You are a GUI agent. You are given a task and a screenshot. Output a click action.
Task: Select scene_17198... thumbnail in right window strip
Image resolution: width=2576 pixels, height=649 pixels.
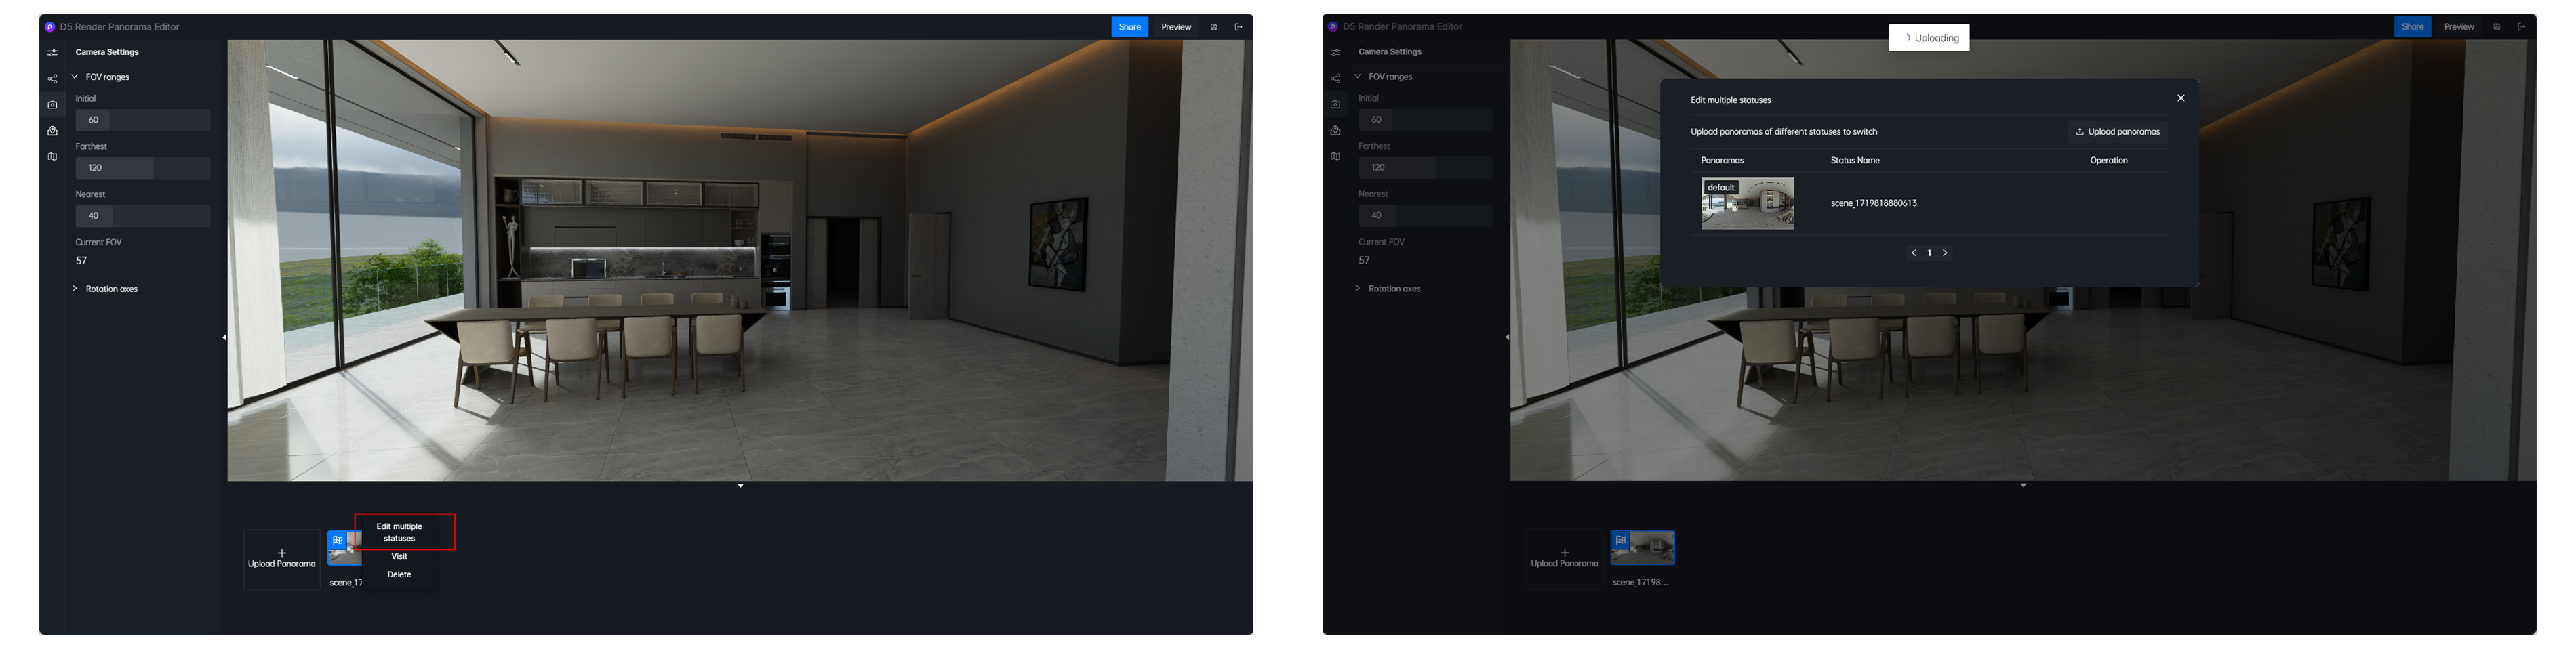pos(1642,548)
